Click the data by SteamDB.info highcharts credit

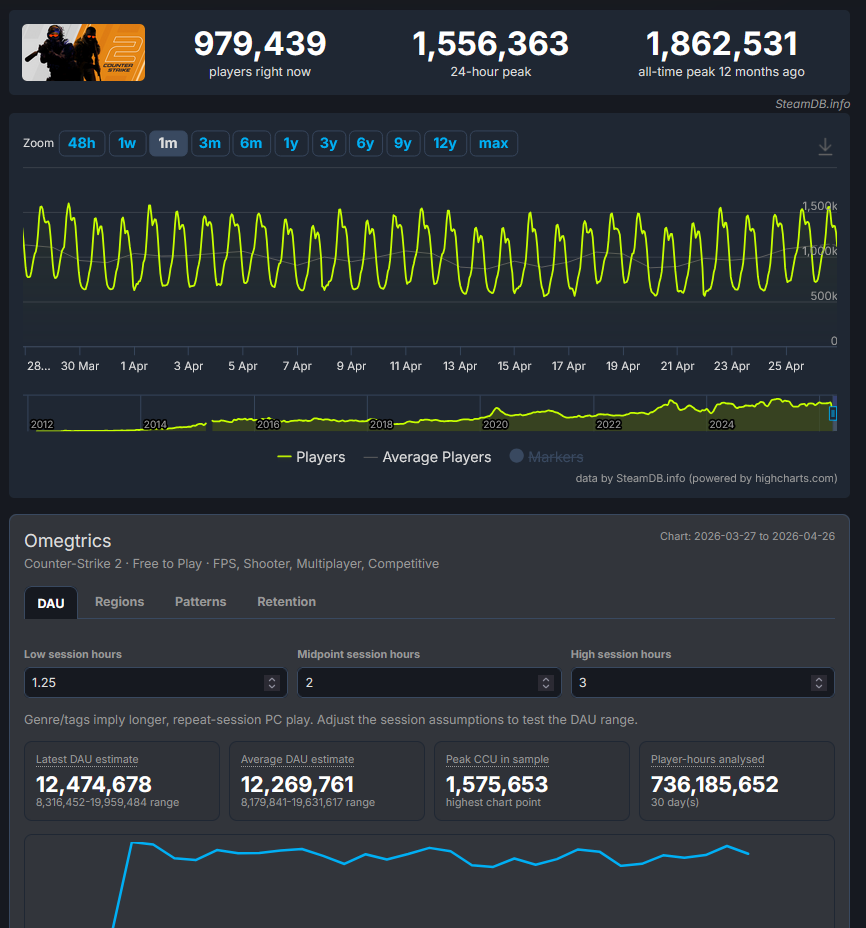pyautogui.click(x=706, y=478)
